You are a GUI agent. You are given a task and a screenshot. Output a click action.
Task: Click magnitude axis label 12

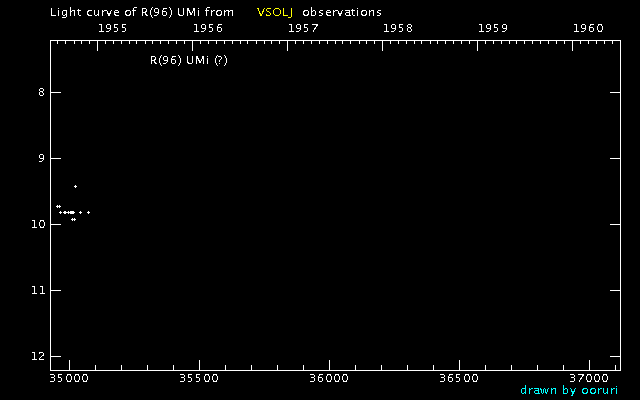click(38, 356)
